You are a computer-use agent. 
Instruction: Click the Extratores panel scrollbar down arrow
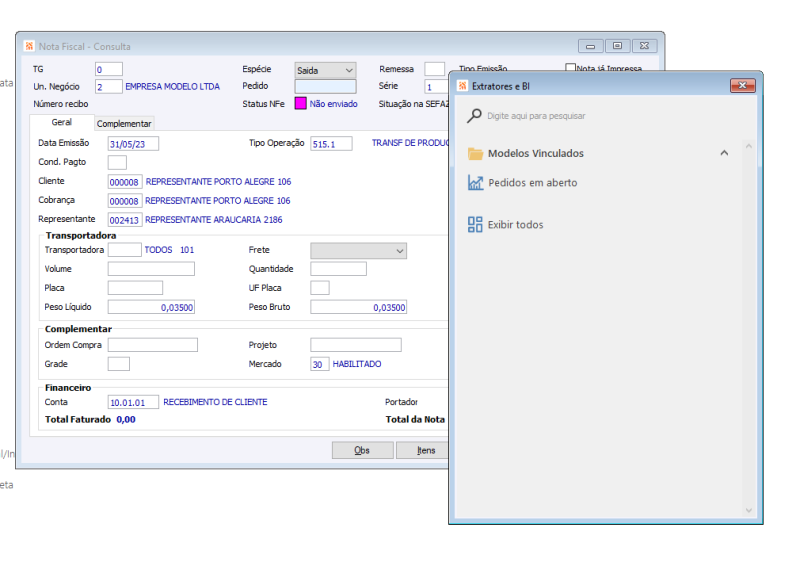click(748, 510)
